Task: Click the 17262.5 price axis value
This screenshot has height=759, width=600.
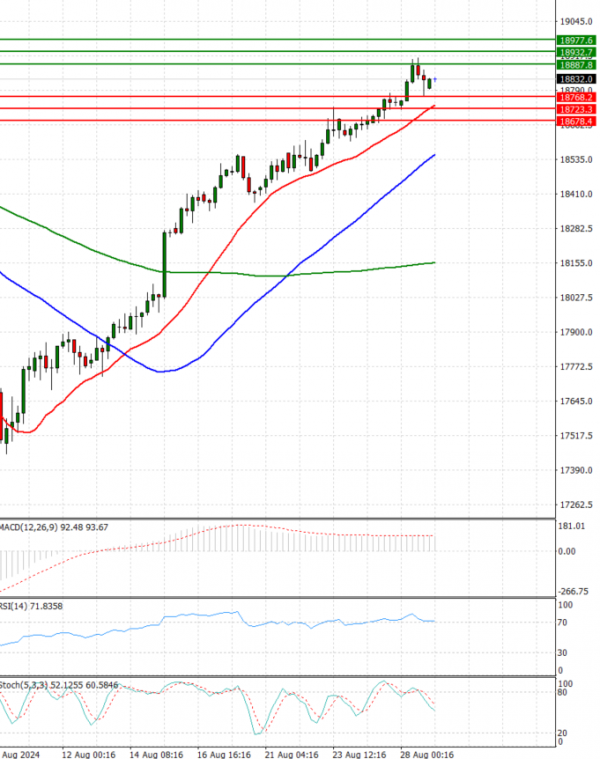Action: coord(576,504)
